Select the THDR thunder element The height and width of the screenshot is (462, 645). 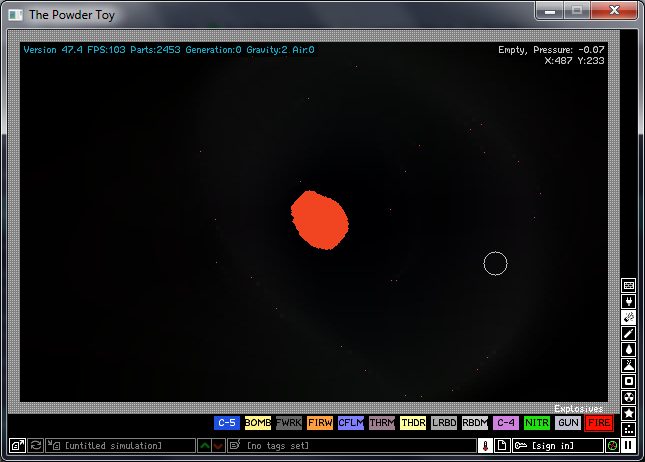tap(413, 423)
